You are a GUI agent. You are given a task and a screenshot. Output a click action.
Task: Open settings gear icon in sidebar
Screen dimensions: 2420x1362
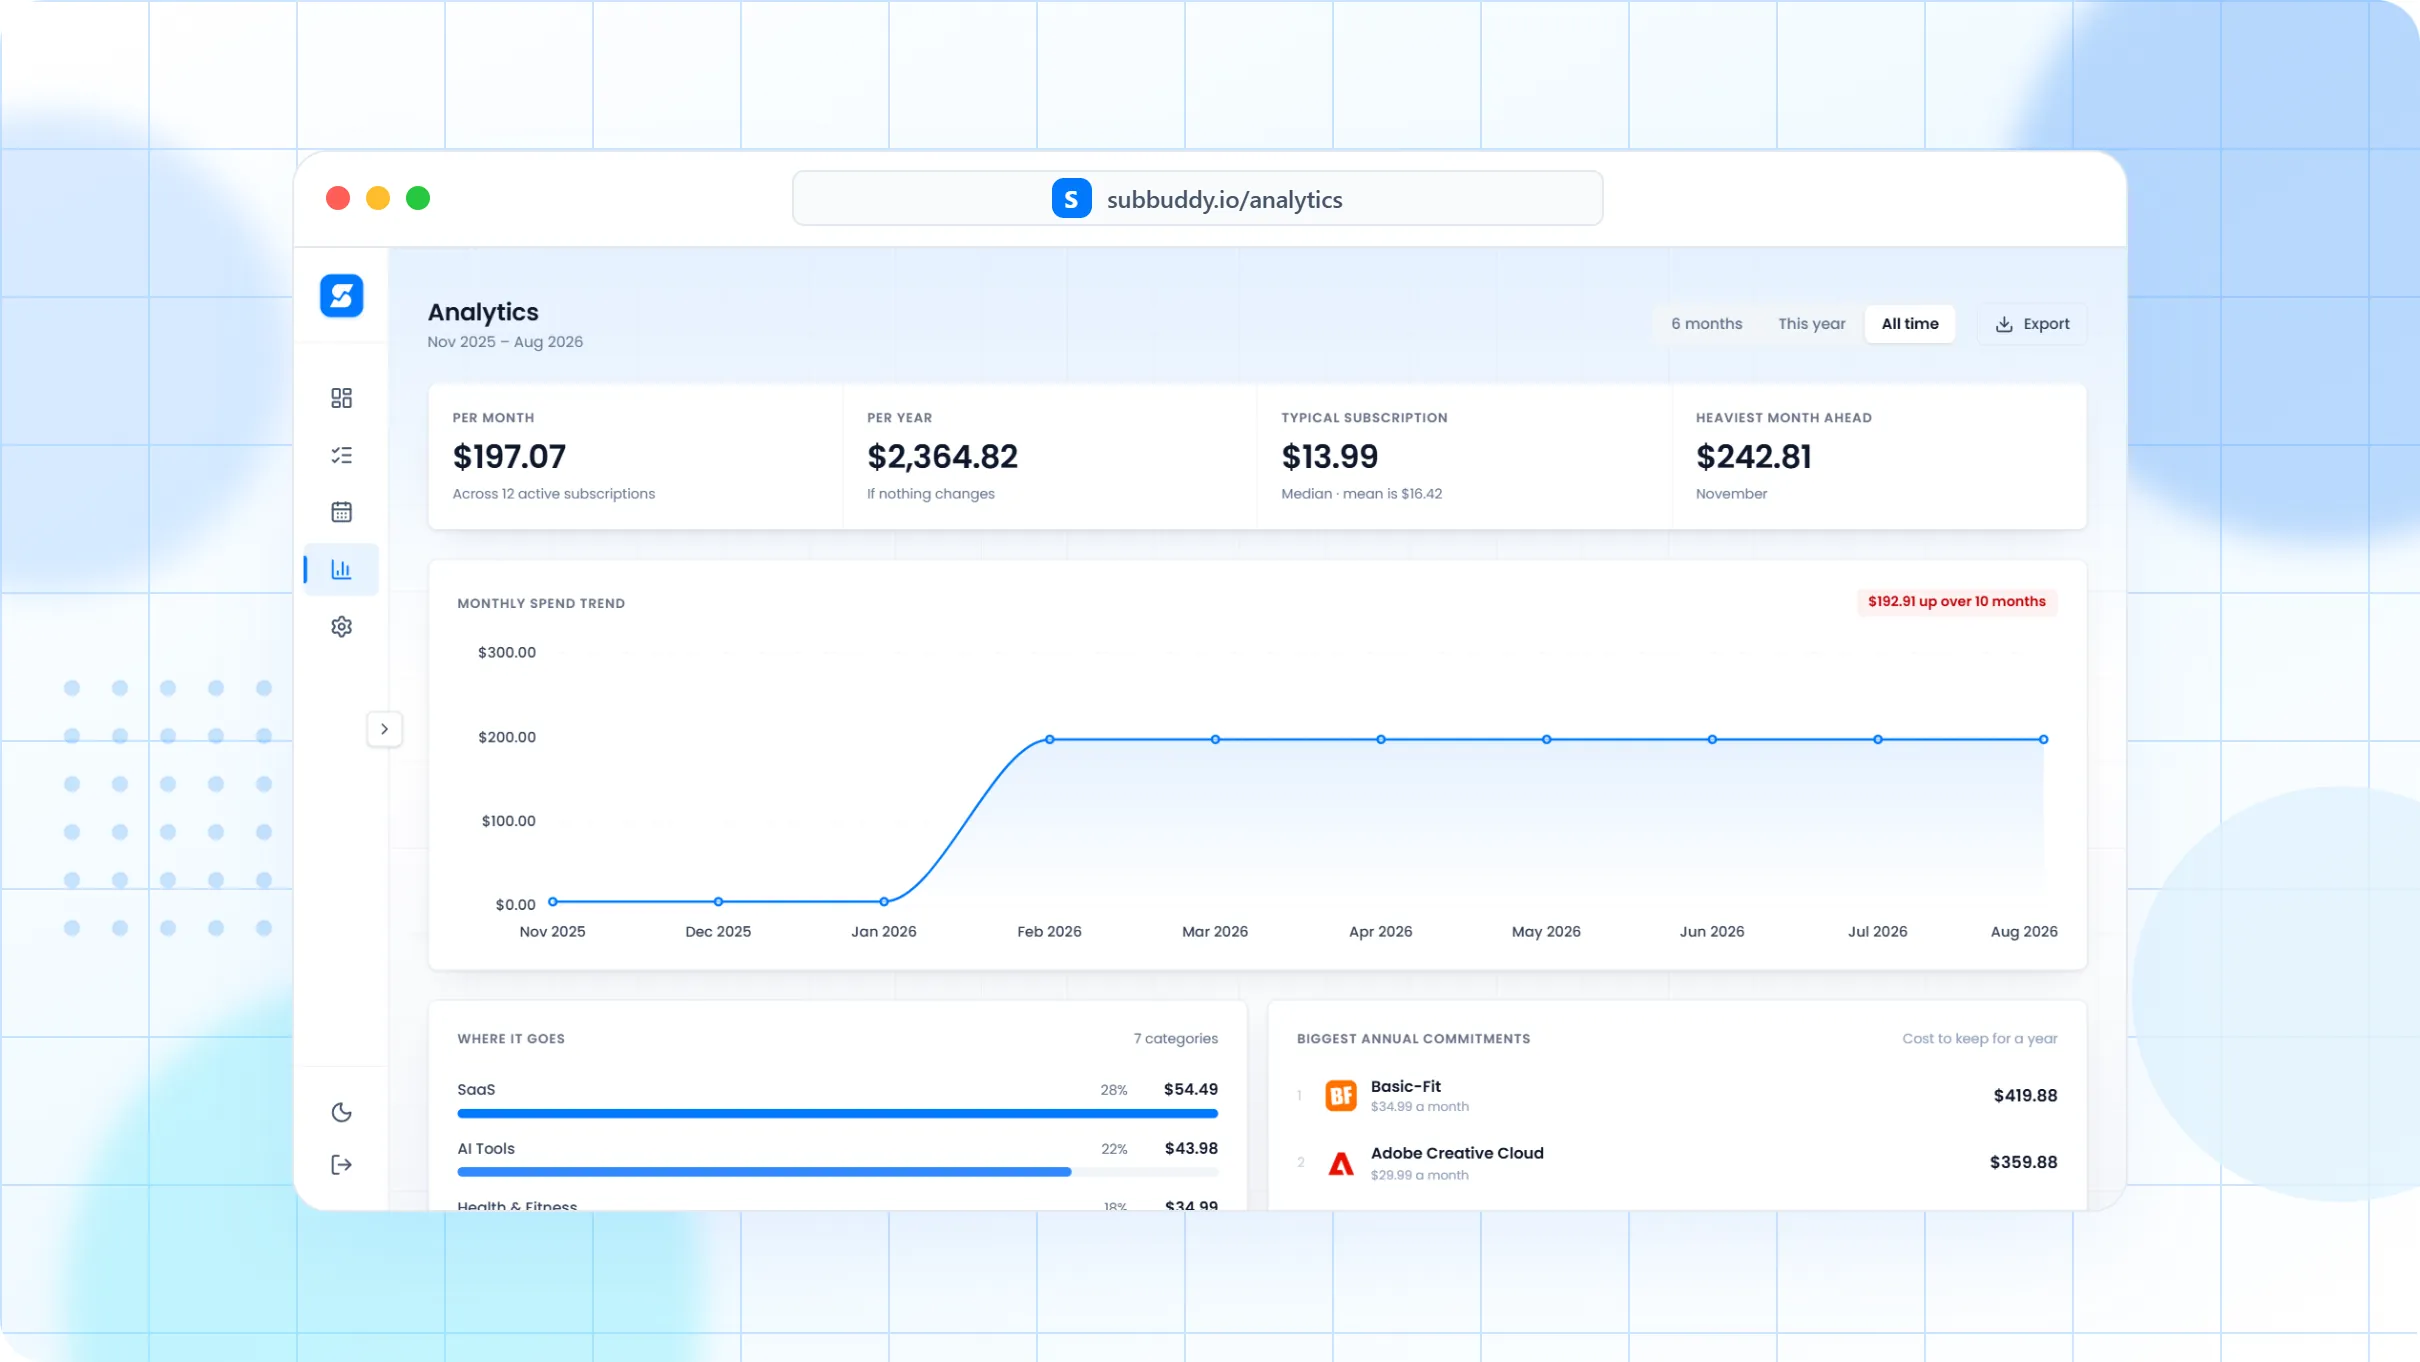click(341, 626)
